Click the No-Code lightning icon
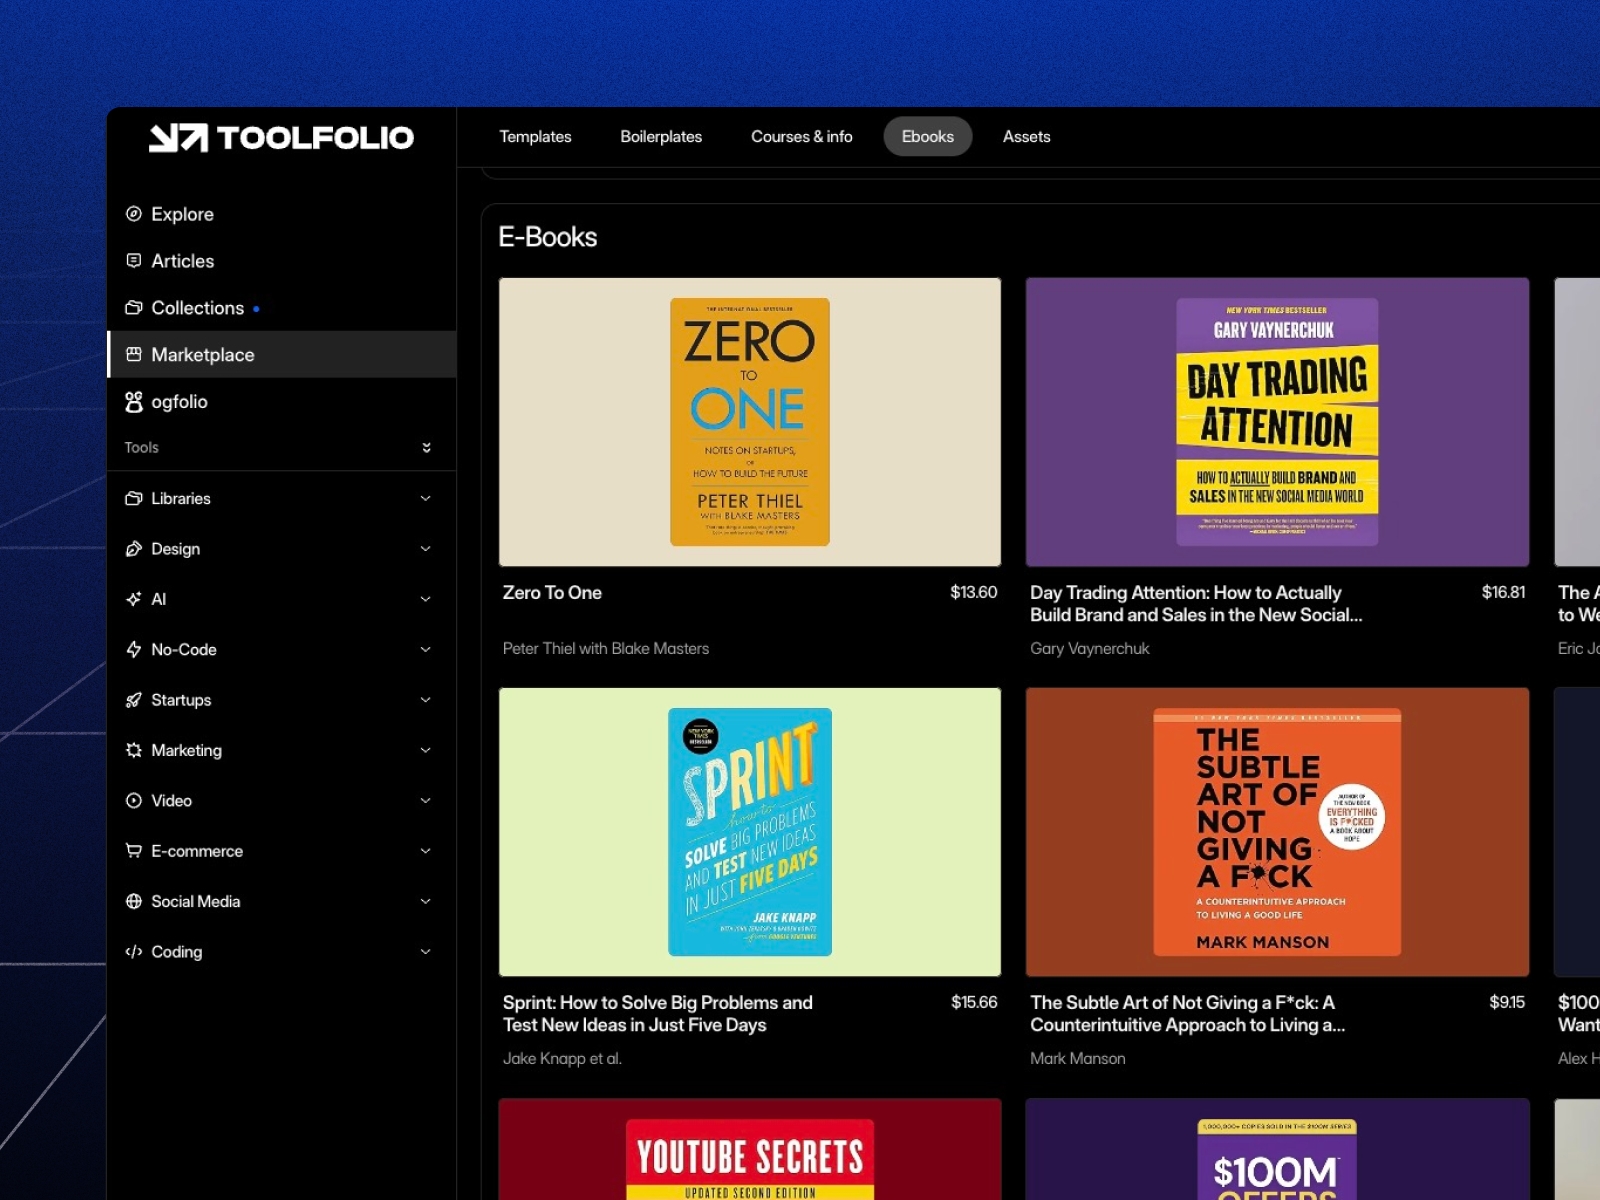Image resolution: width=1600 pixels, height=1200 pixels. coord(134,650)
